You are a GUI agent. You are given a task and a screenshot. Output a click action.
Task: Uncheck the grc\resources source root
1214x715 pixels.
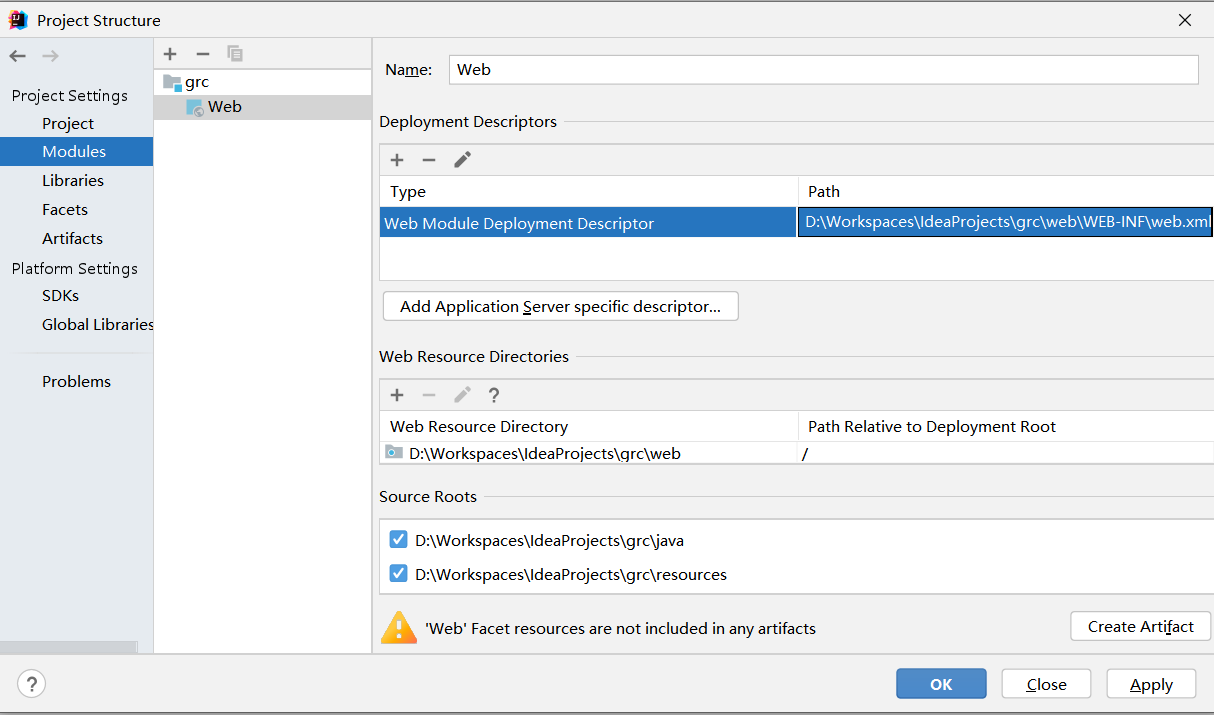pos(399,574)
